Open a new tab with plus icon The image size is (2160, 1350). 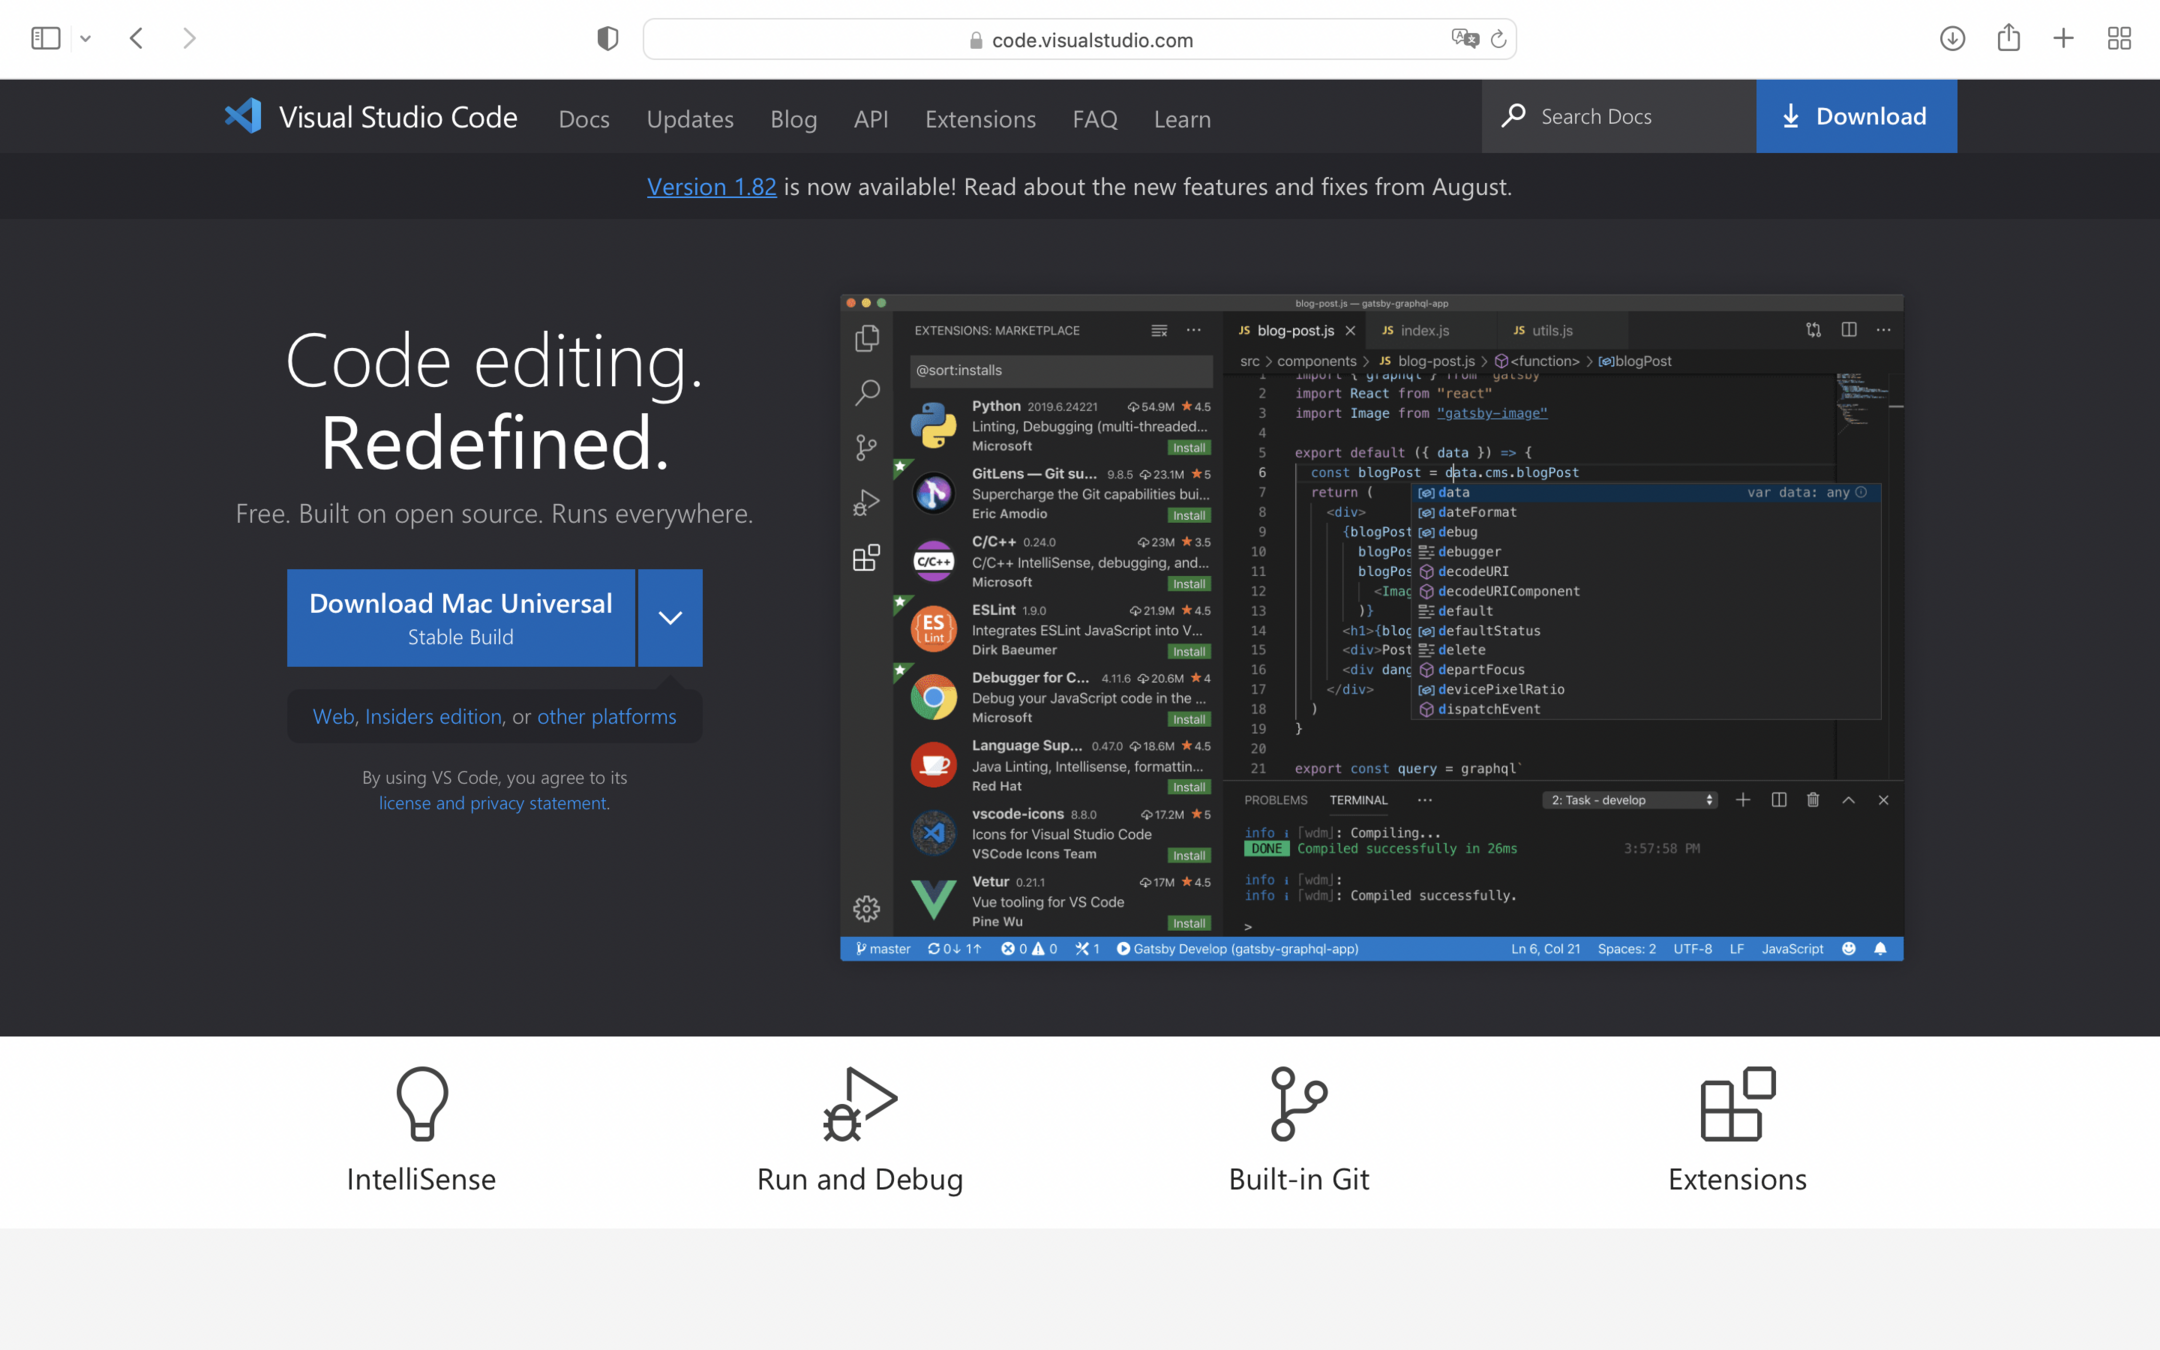pos(2063,39)
